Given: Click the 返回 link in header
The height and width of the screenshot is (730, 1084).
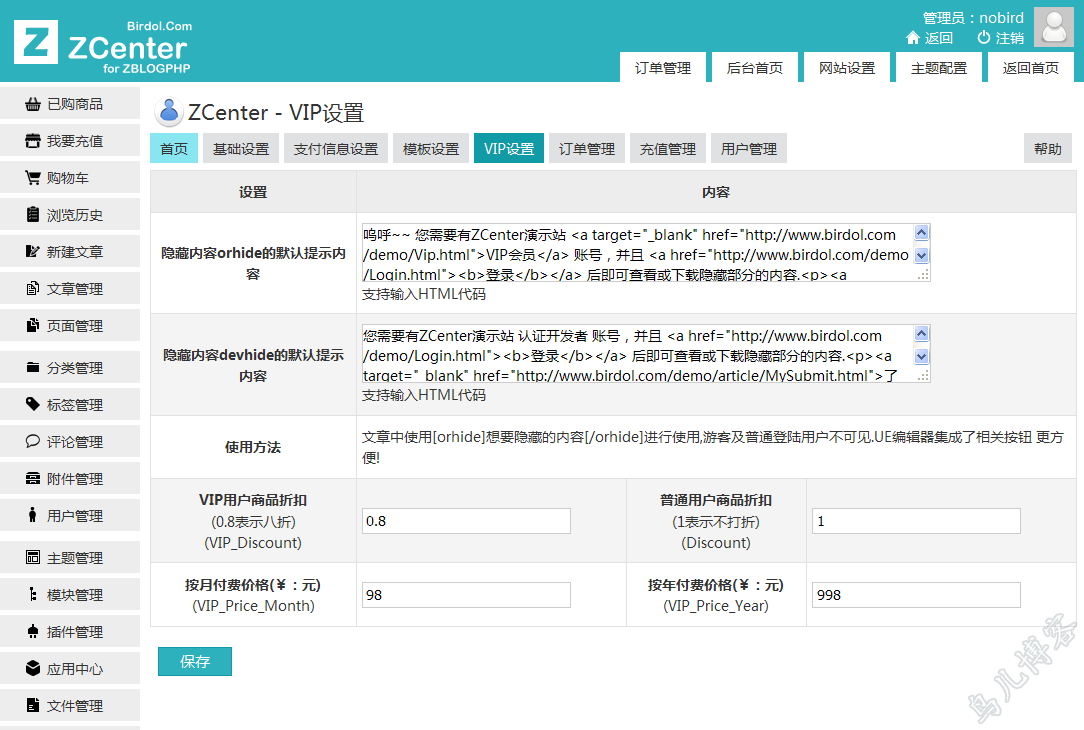Looking at the screenshot, I should (x=939, y=38).
